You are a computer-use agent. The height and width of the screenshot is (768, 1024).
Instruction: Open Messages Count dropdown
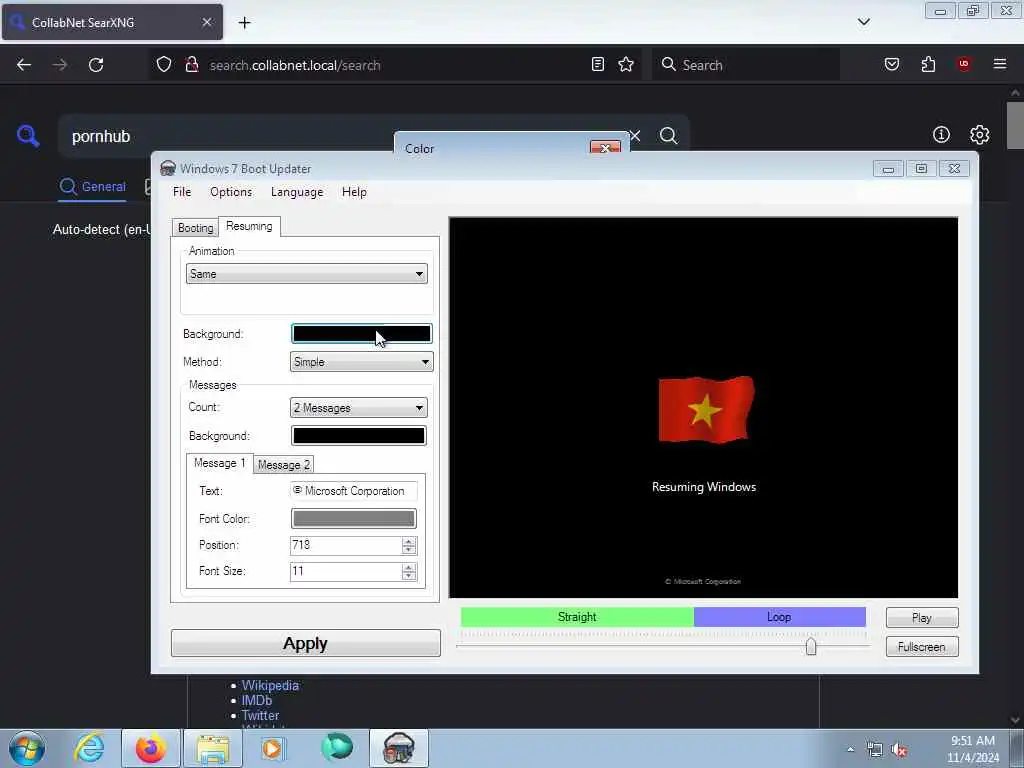point(359,408)
